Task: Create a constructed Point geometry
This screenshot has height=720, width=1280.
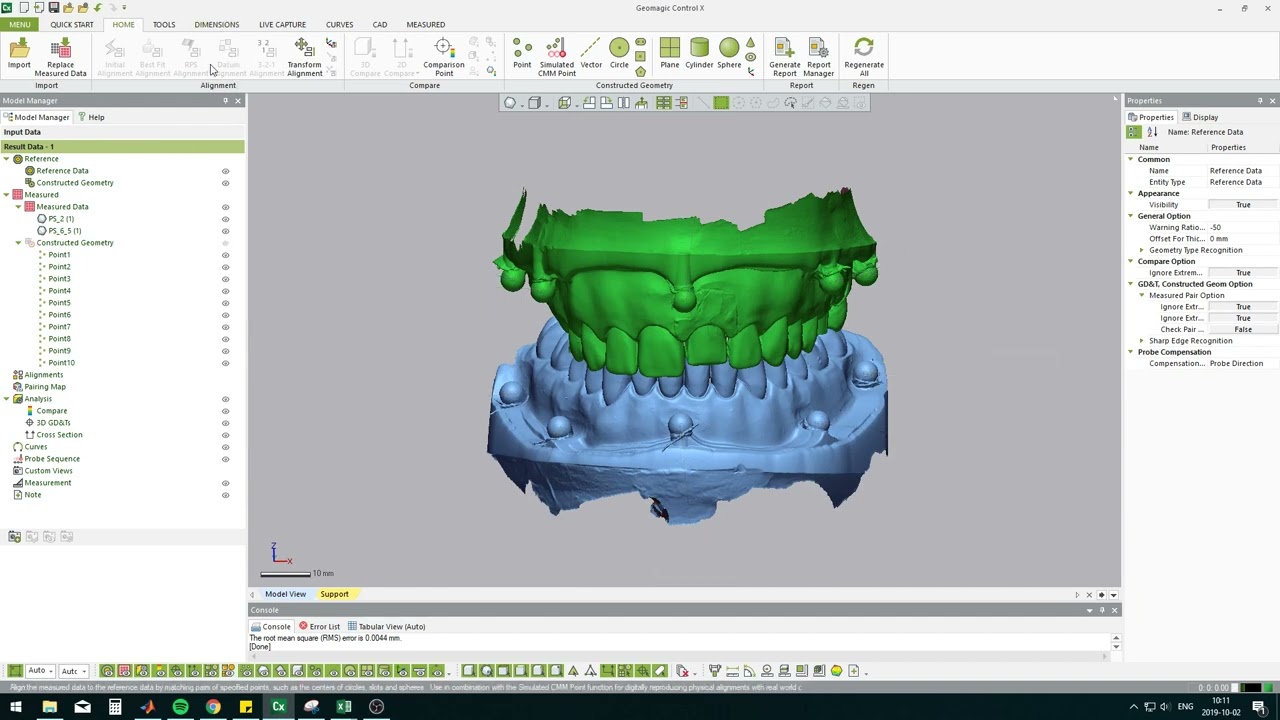Action: 522,55
